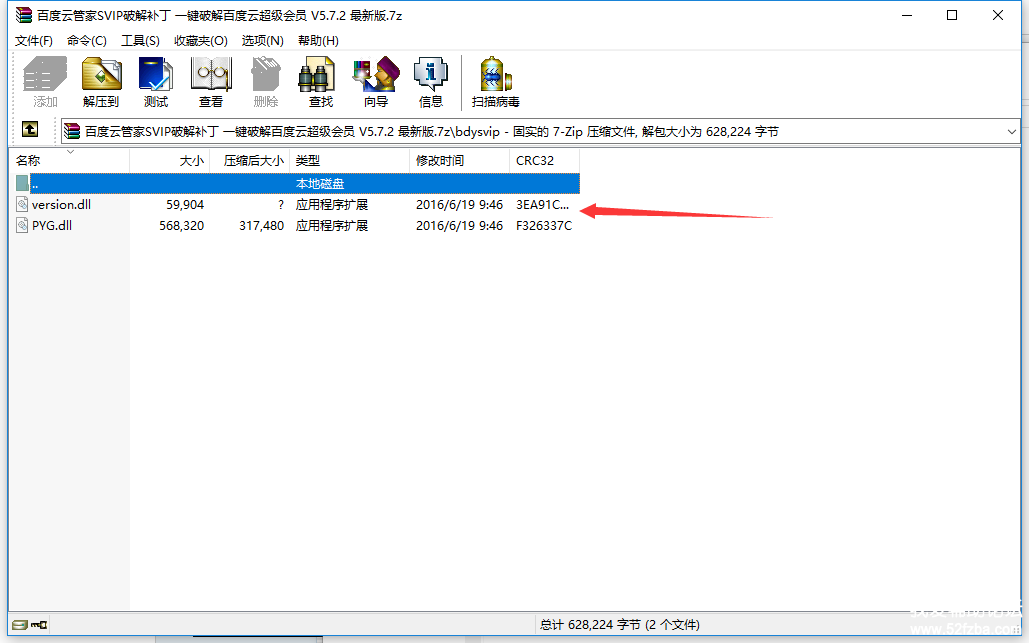Click the Delete (删除) toolbar icon
The width and height of the screenshot is (1029, 643).
click(x=266, y=82)
